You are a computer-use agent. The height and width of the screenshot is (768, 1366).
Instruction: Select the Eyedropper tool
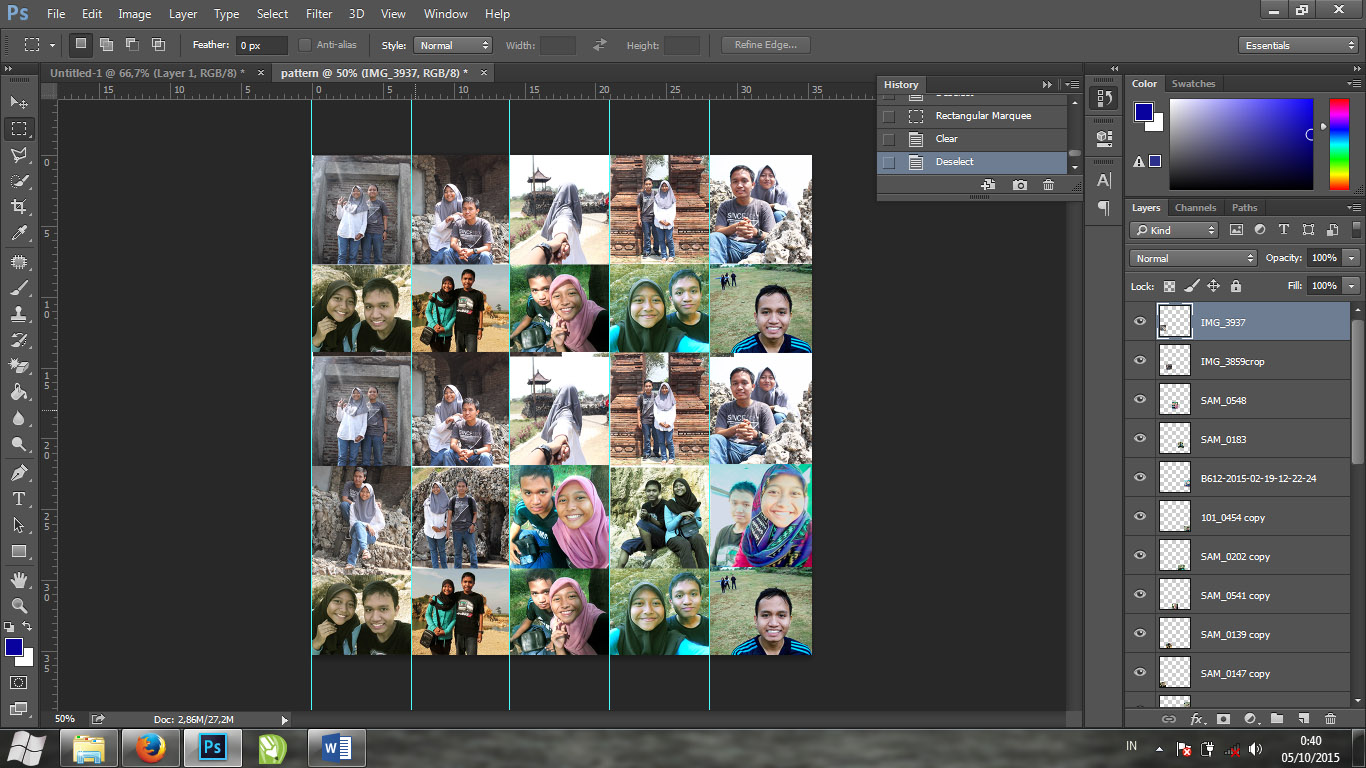coord(19,234)
